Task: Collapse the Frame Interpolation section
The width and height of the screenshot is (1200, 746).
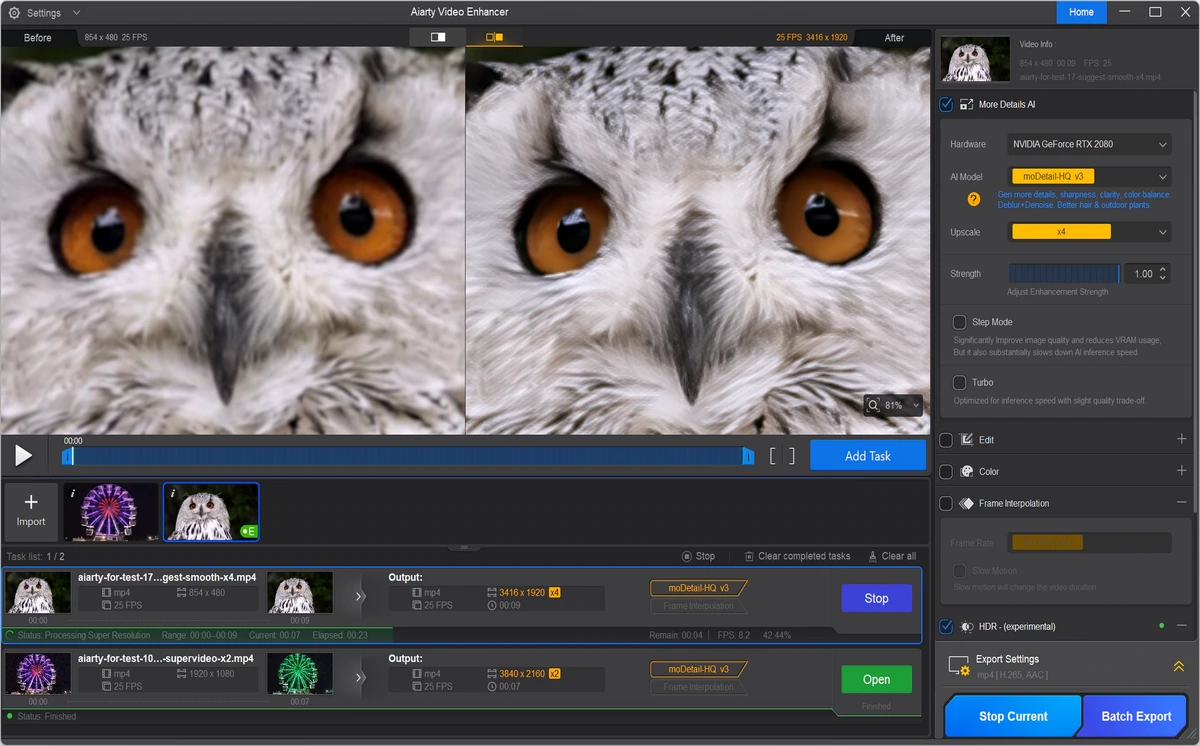Action: [x=1181, y=502]
